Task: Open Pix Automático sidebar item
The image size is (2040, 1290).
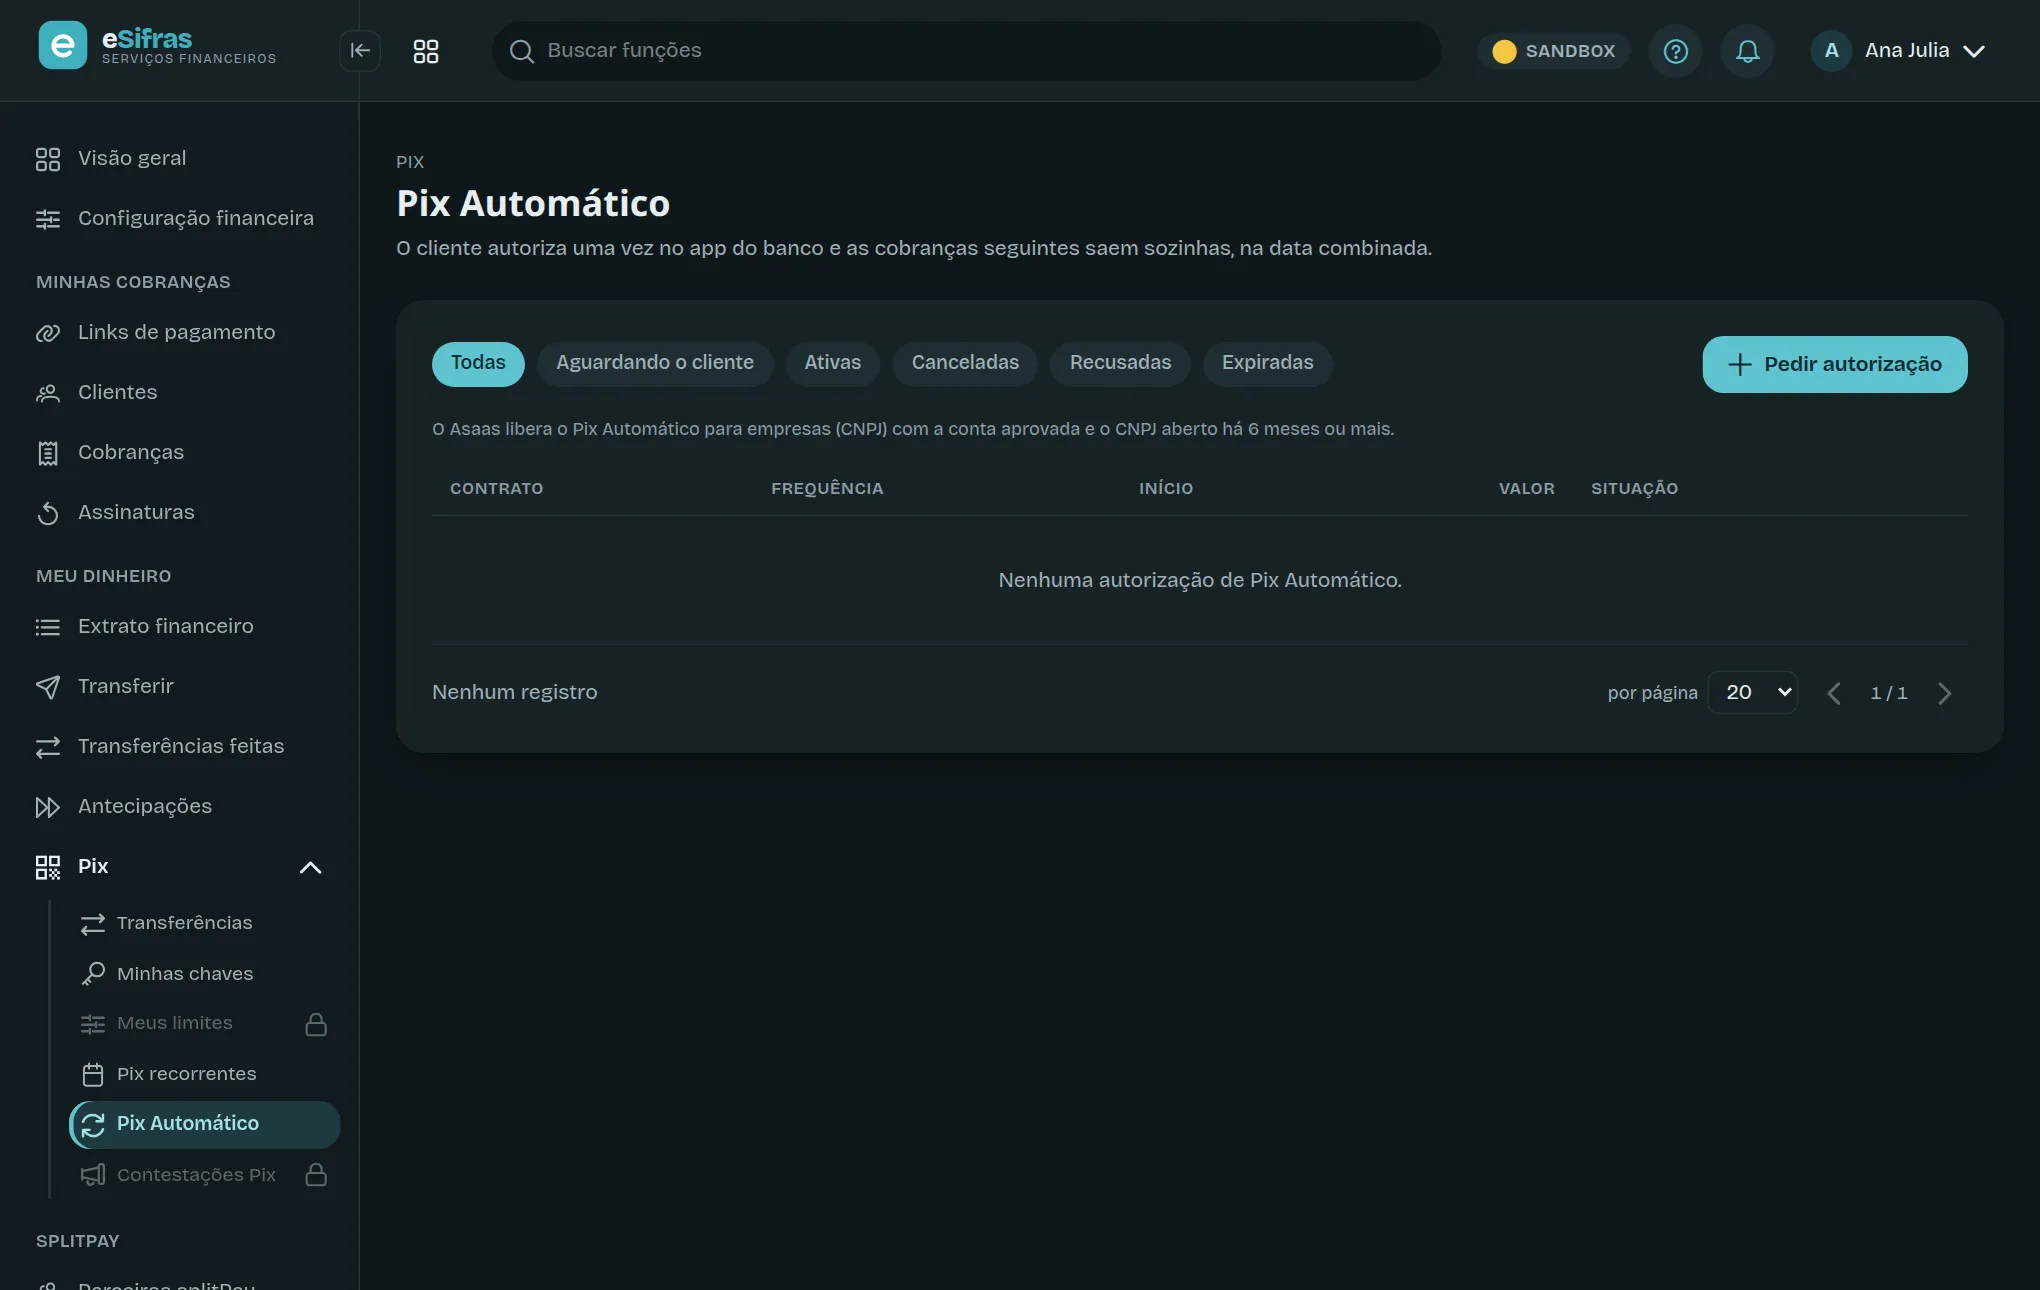Action: pyautogui.click(x=204, y=1124)
